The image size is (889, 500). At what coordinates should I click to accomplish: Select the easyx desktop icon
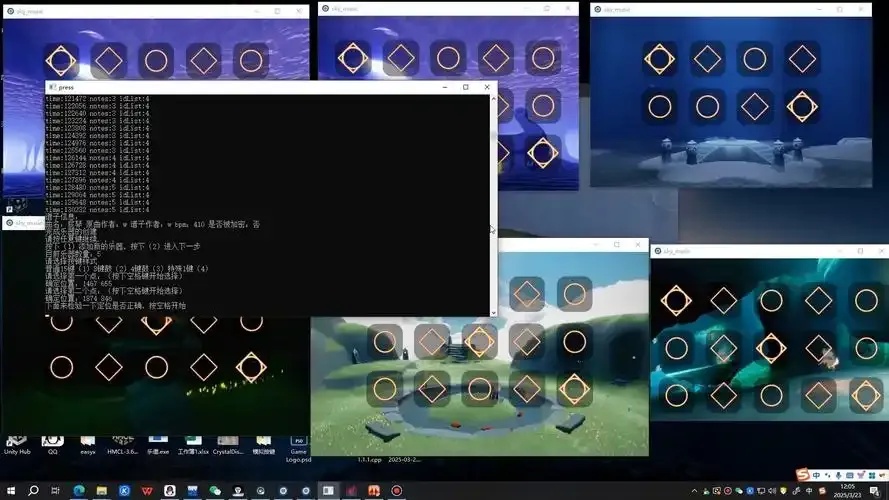tap(87, 445)
